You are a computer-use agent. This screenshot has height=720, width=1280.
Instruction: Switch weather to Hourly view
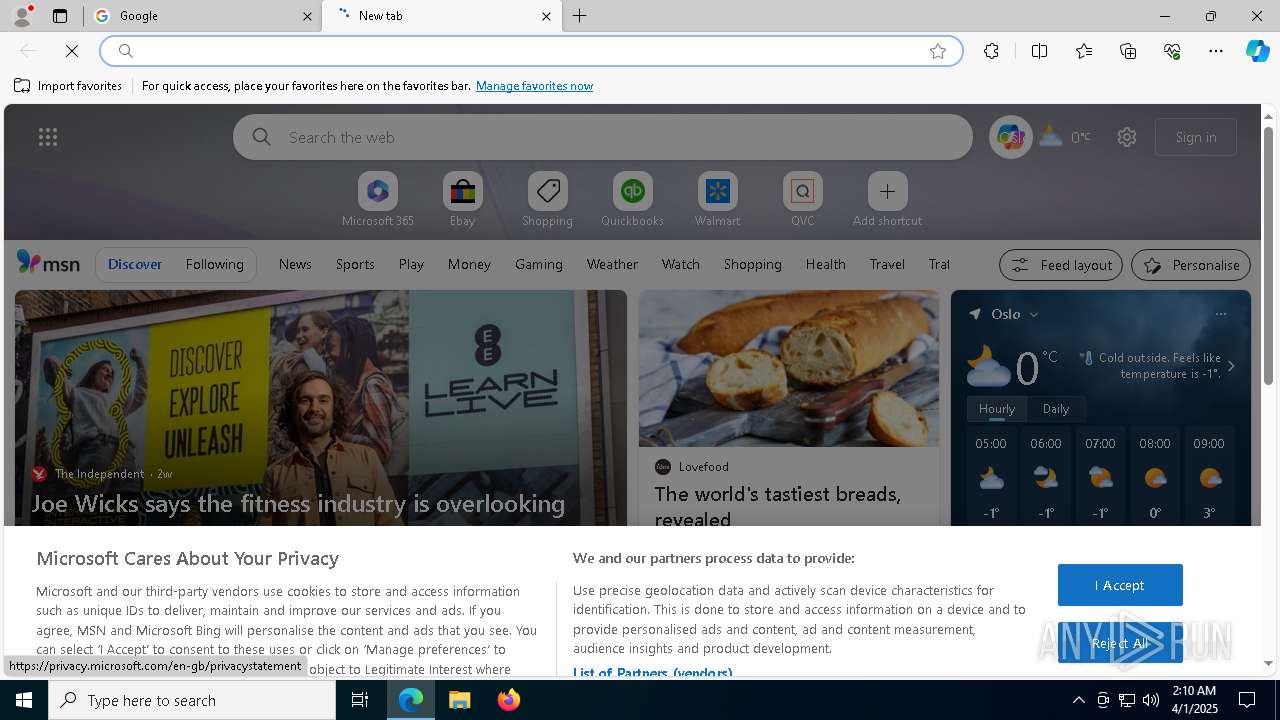[997, 409]
